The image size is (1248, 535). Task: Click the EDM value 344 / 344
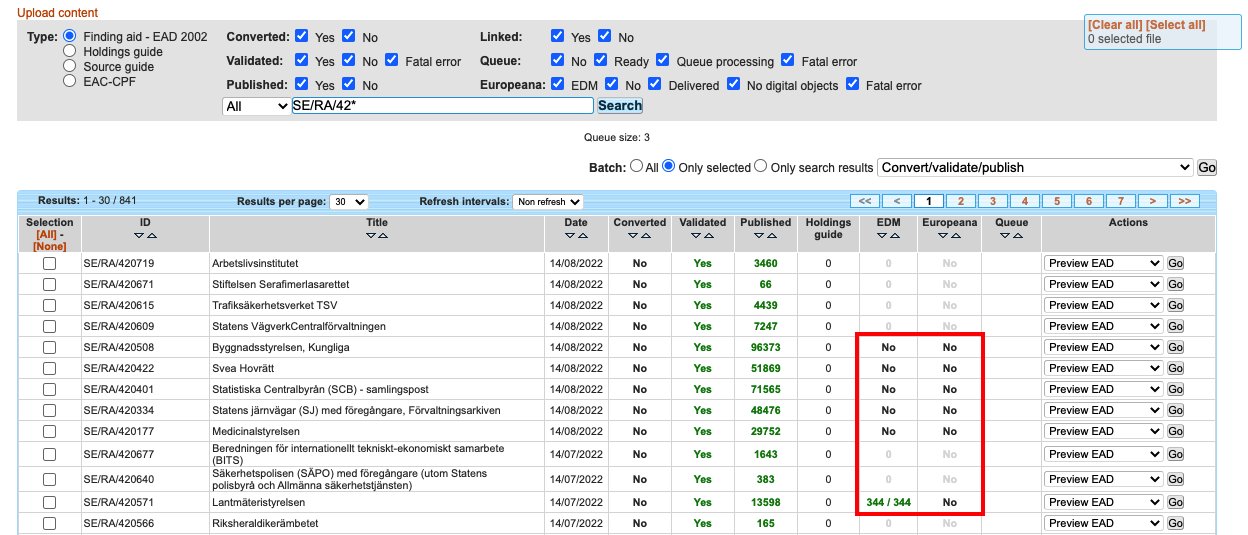(x=886, y=502)
